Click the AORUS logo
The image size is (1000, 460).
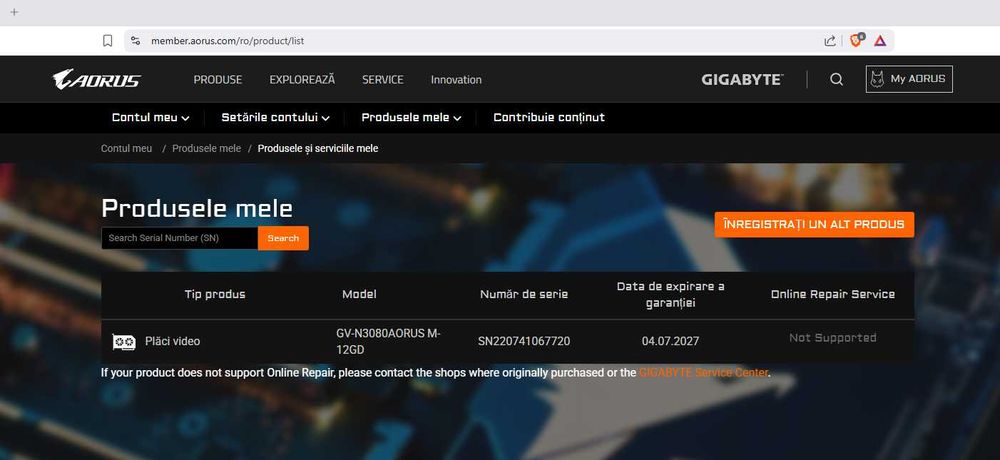coord(96,79)
